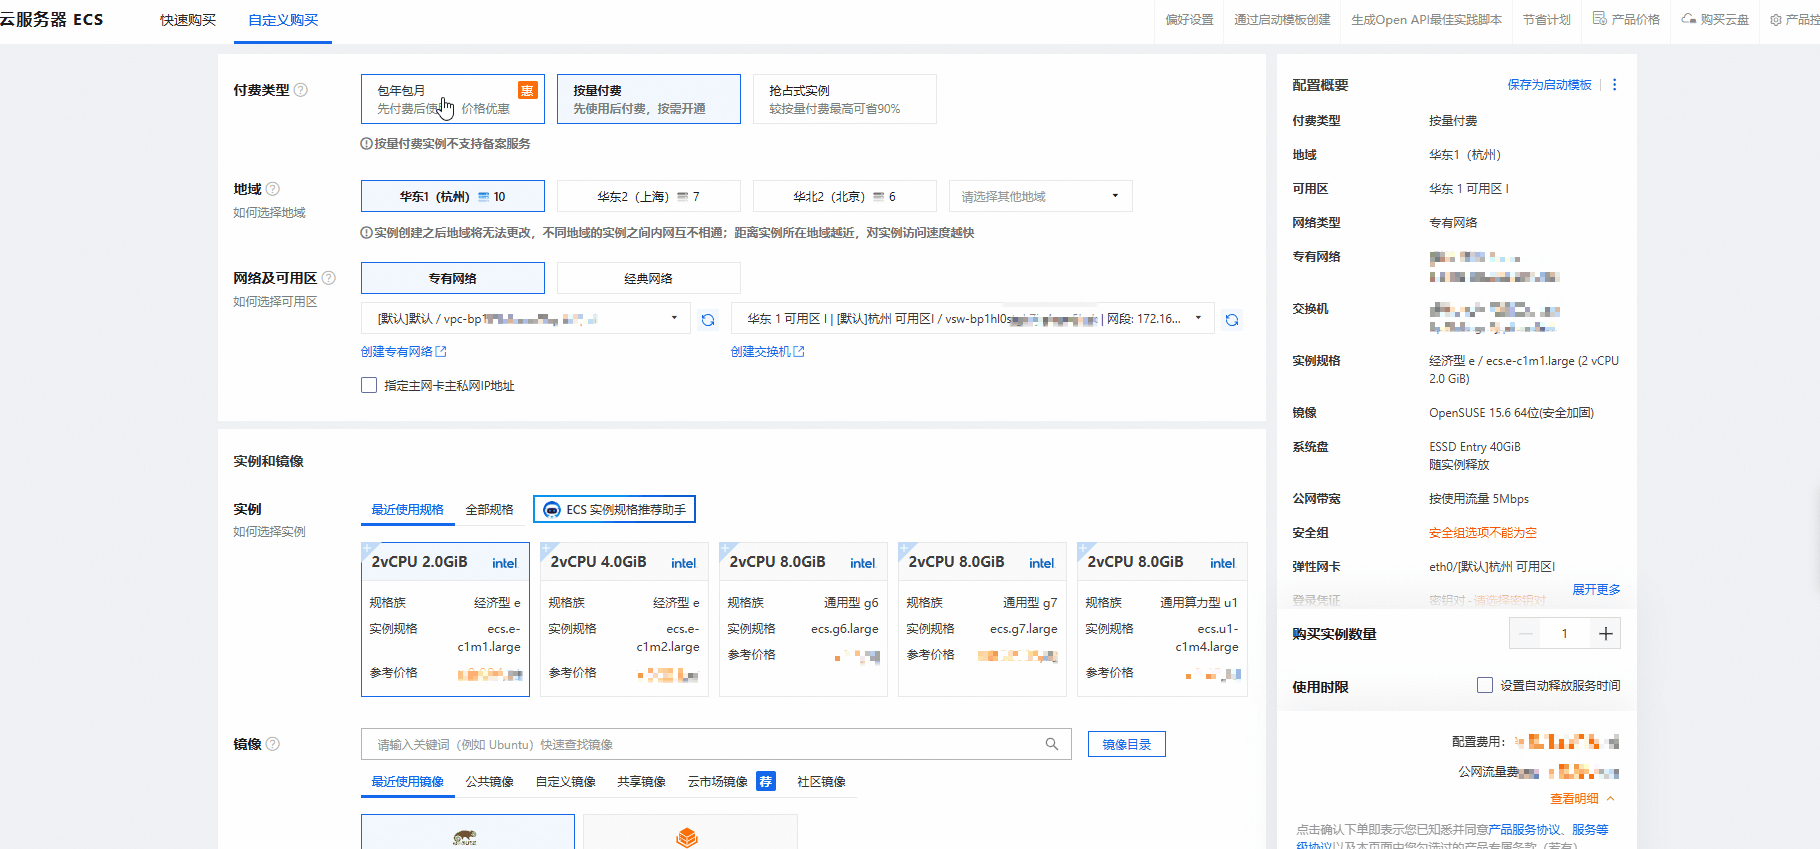
Task: Select the ecs.u1-c1m4.large instance card
Action: coord(1162,619)
